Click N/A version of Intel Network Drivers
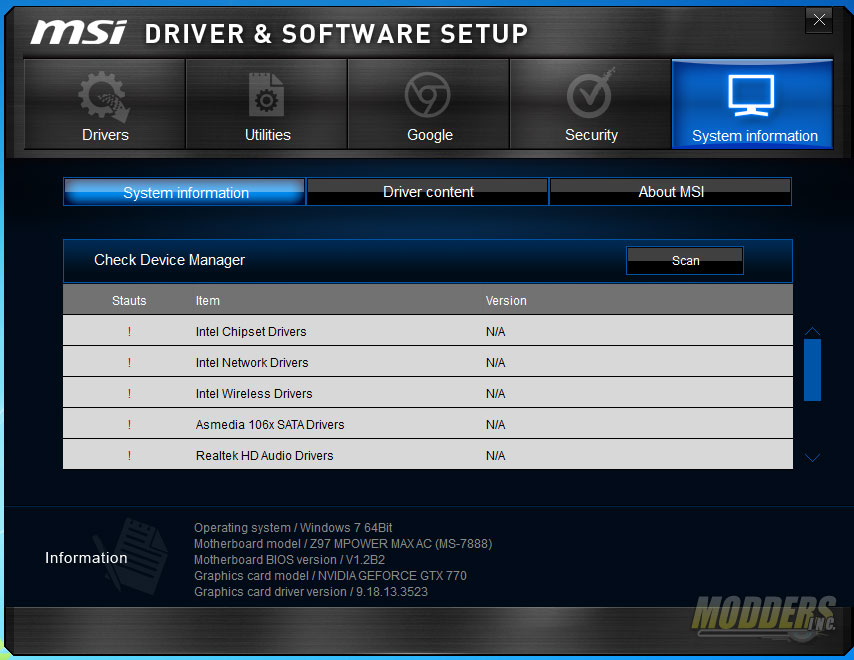Screen dimensions: 854x660 pyautogui.click(x=496, y=363)
